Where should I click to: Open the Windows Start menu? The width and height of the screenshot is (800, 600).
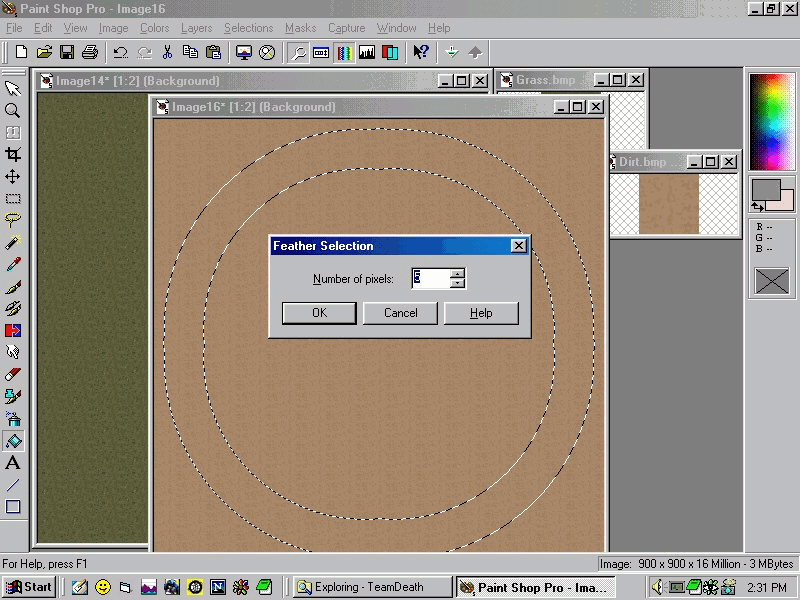point(29,587)
